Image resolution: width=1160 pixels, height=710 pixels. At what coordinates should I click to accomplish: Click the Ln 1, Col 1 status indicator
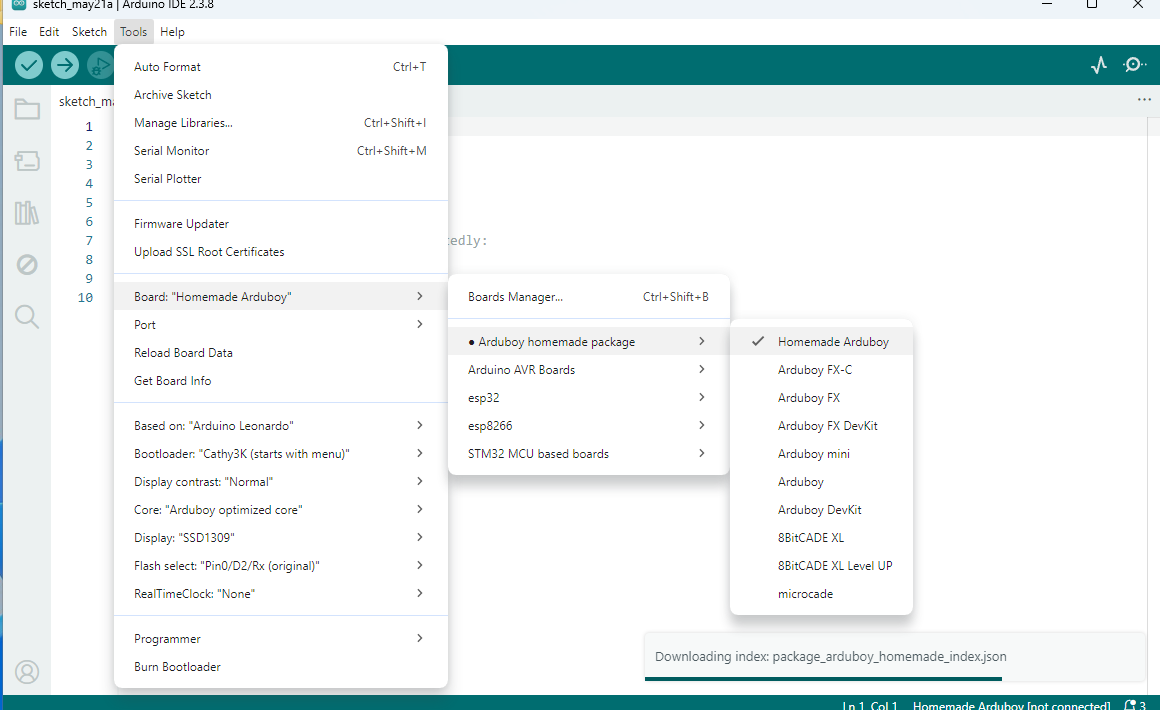tap(869, 705)
